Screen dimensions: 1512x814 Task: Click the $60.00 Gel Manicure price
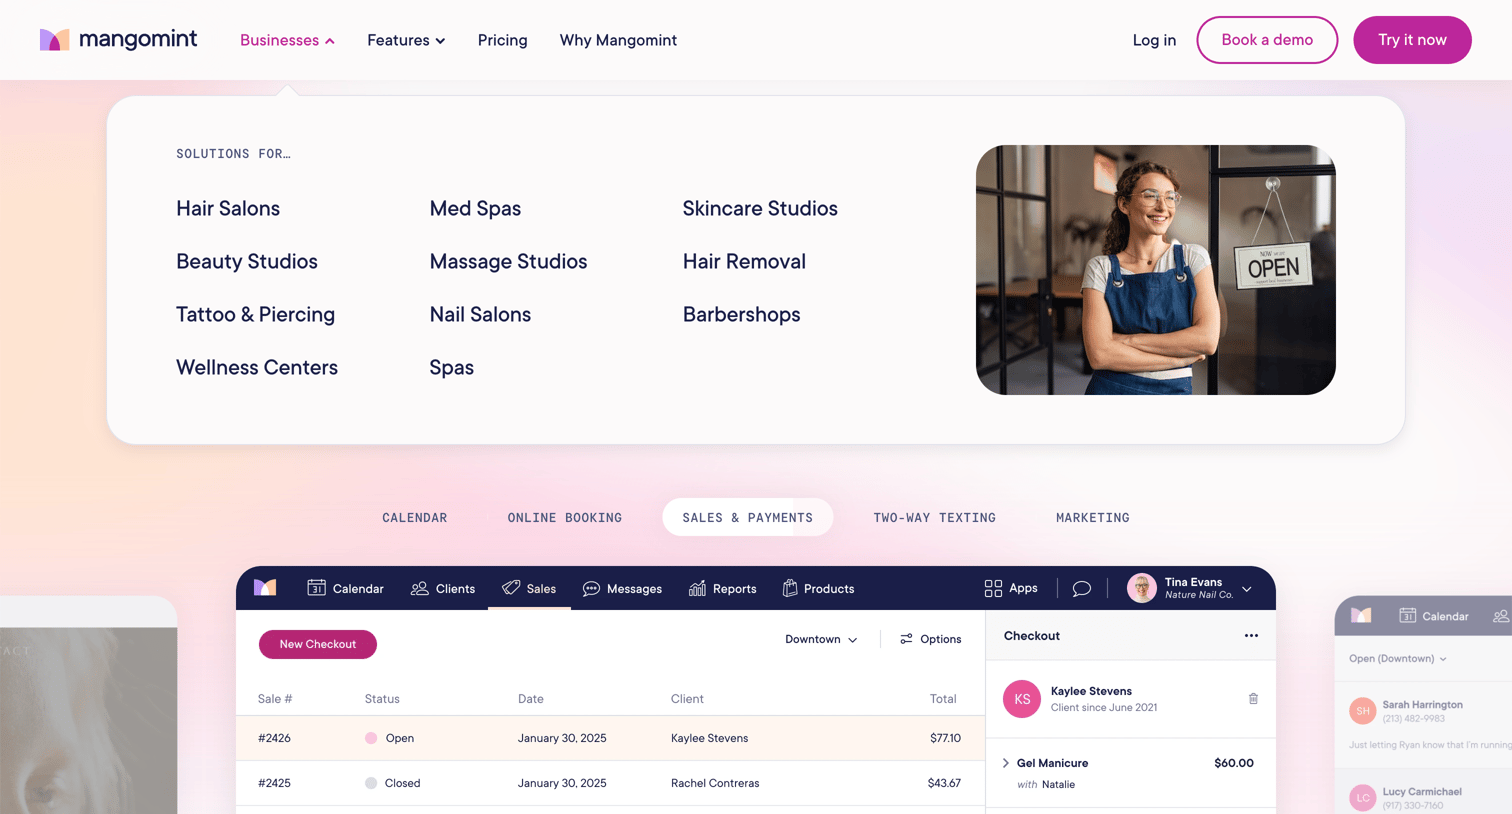click(1234, 763)
